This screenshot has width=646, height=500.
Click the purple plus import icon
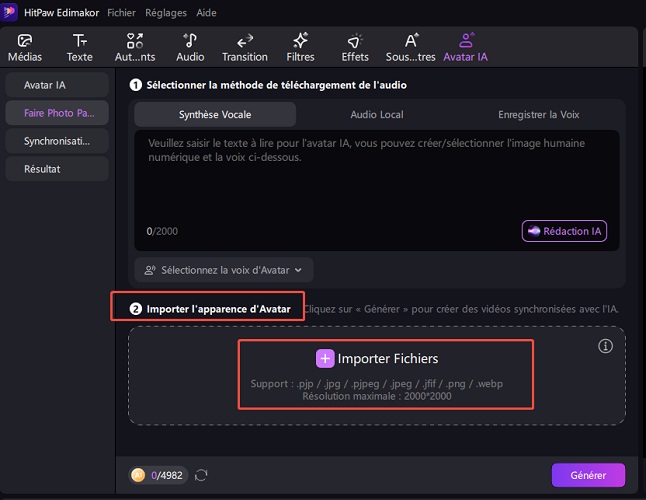(x=325, y=358)
